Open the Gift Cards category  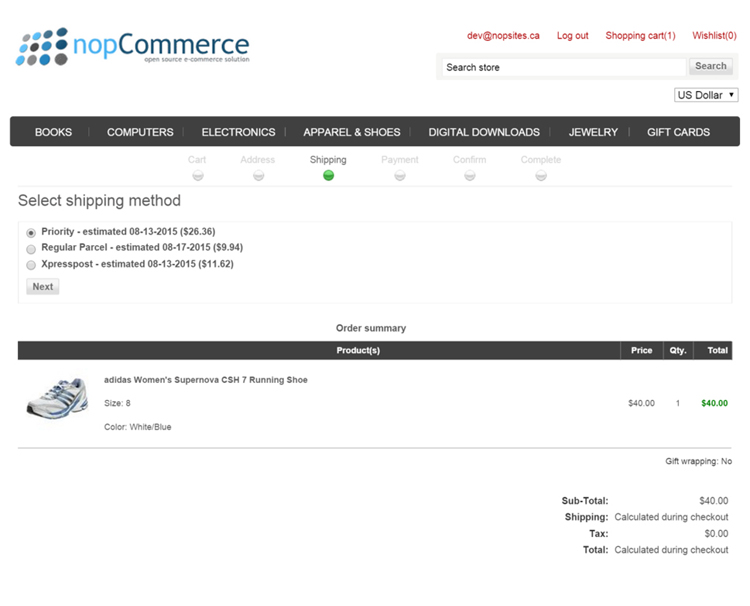pyautogui.click(x=678, y=132)
